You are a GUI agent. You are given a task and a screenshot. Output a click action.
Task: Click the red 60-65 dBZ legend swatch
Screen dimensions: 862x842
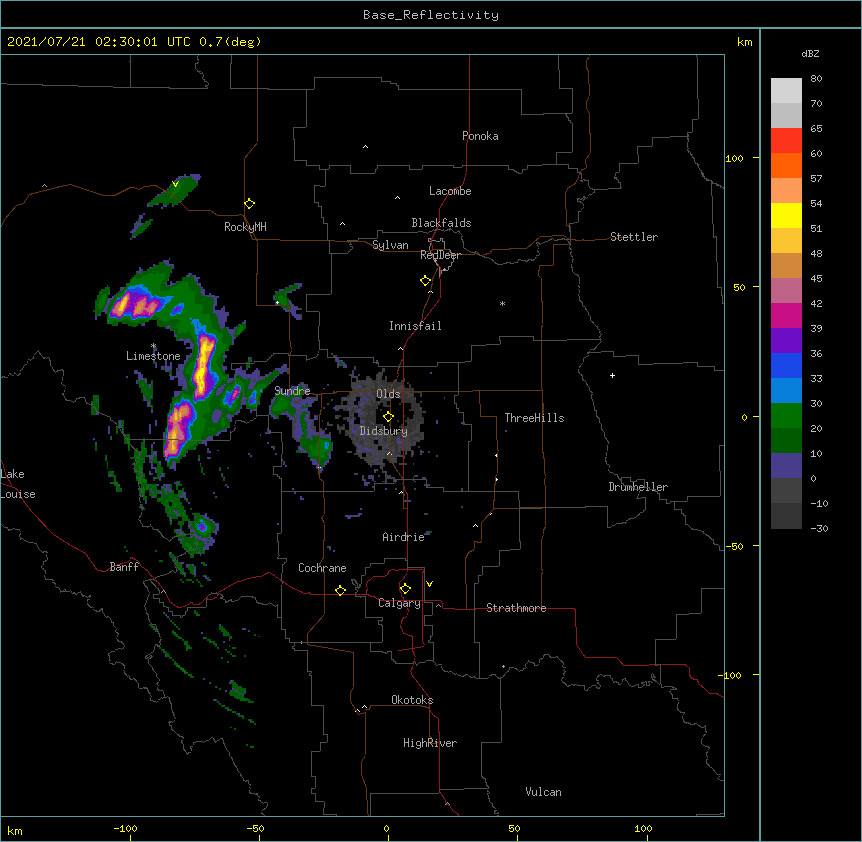(786, 141)
